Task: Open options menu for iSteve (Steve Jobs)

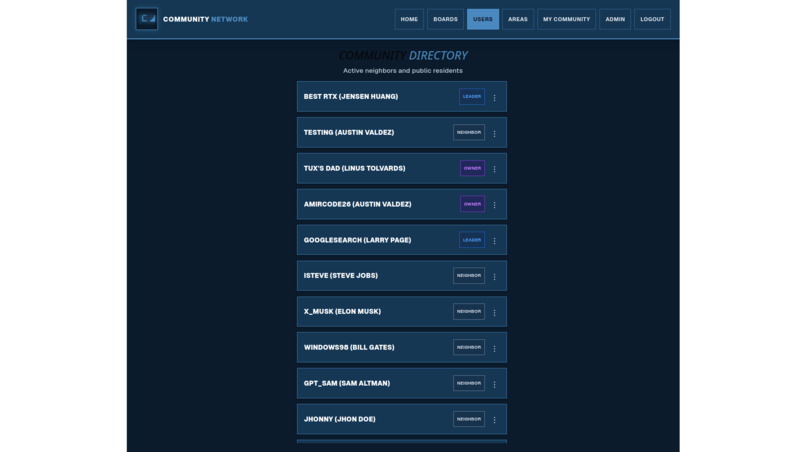Action: tap(494, 276)
